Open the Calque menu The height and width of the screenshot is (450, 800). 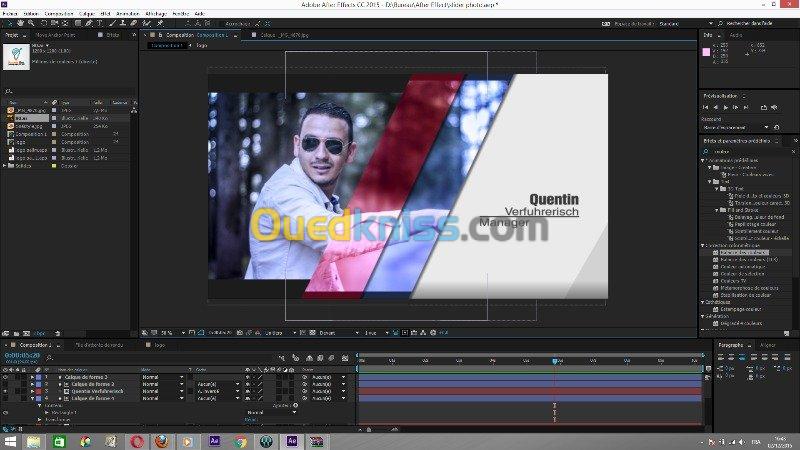(87, 13)
